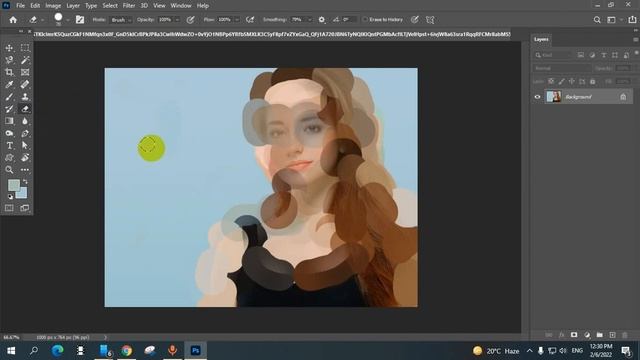Select the Ruler measure tool
The width and height of the screenshot is (640, 360).
25,84
